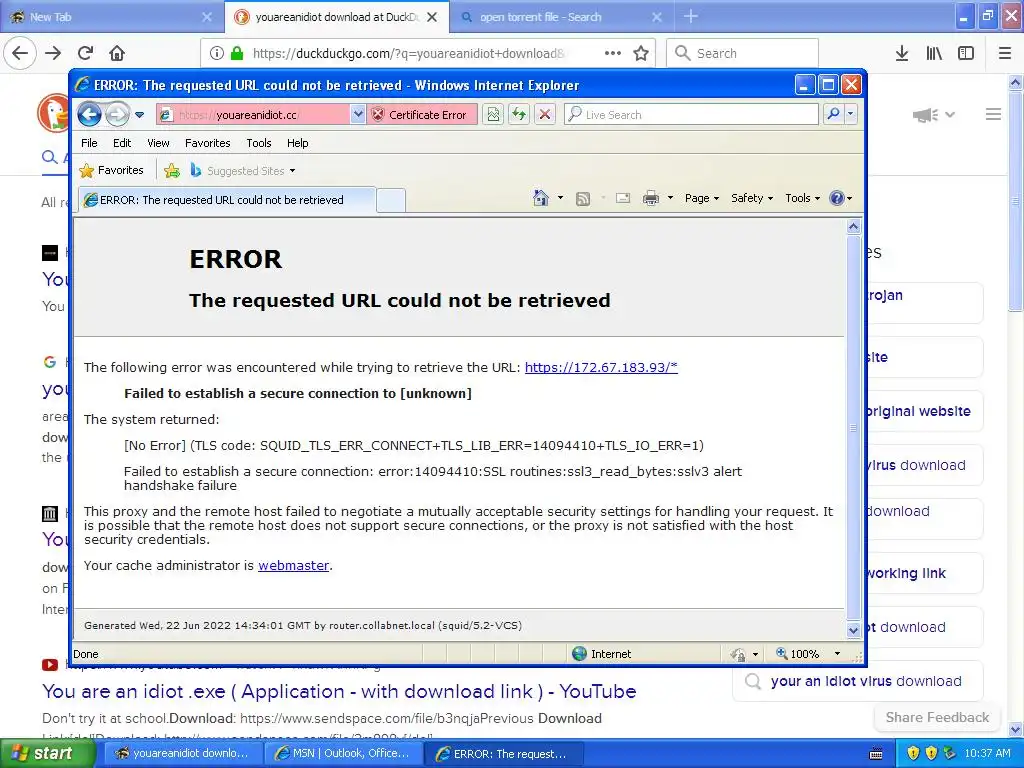Image resolution: width=1024 pixels, height=768 pixels.
Task: Open recent pages dropdown beside IE navigation arrows
Action: pyautogui.click(x=139, y=115)
